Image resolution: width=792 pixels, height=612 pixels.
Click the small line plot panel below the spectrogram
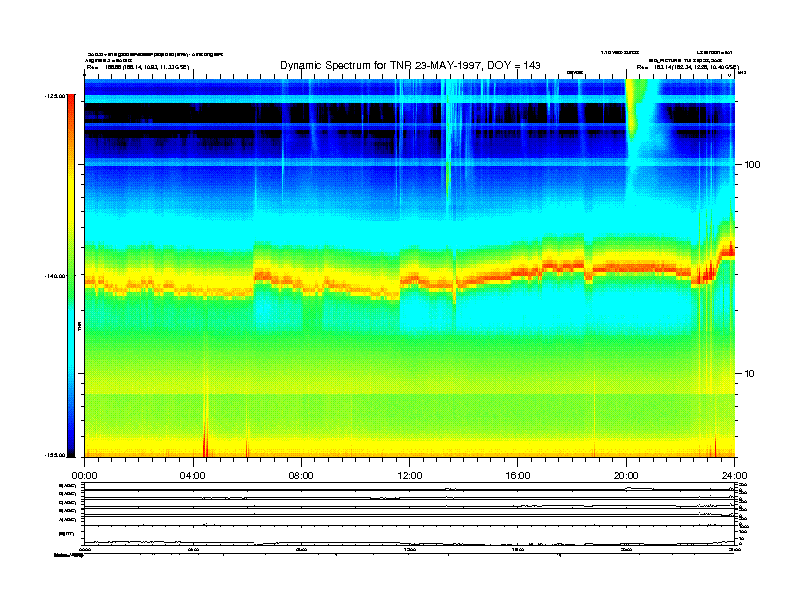click(x=410, y=514)
